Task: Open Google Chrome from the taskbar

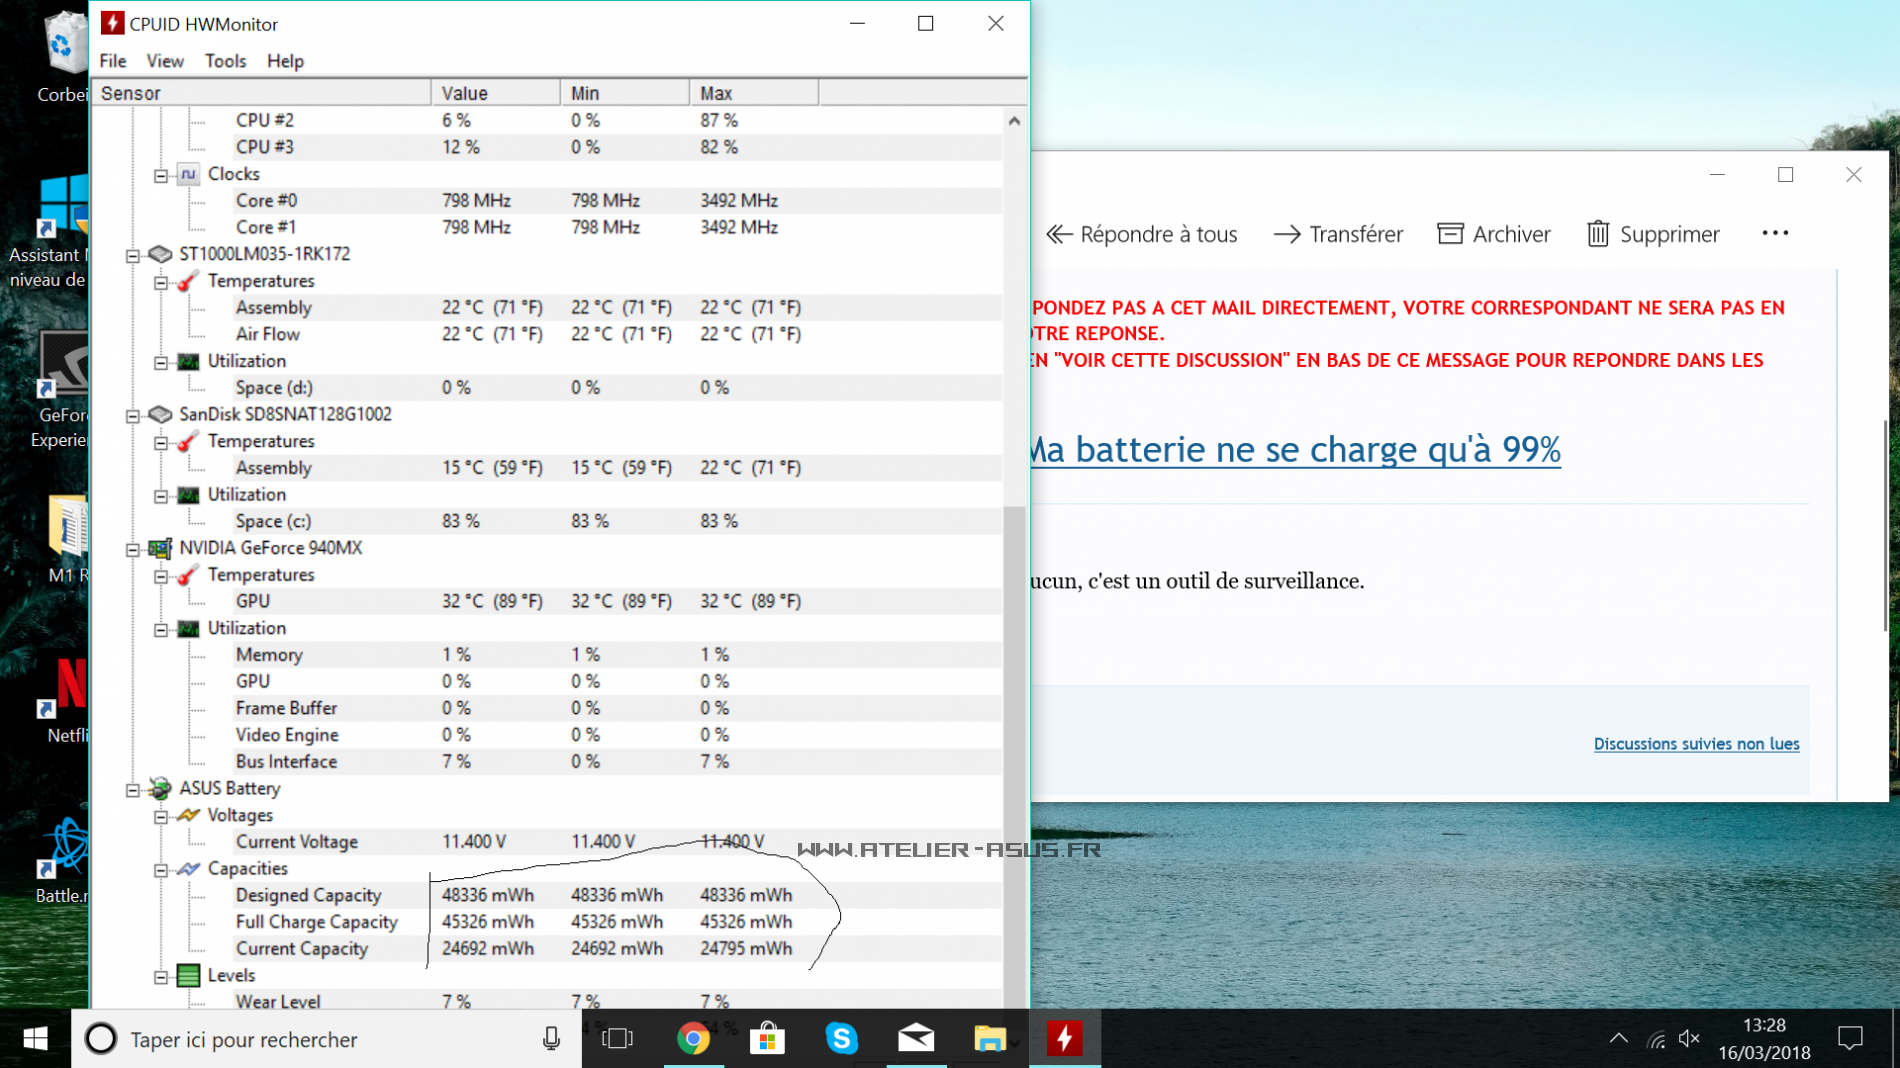Action: [x=693, y=1039]
